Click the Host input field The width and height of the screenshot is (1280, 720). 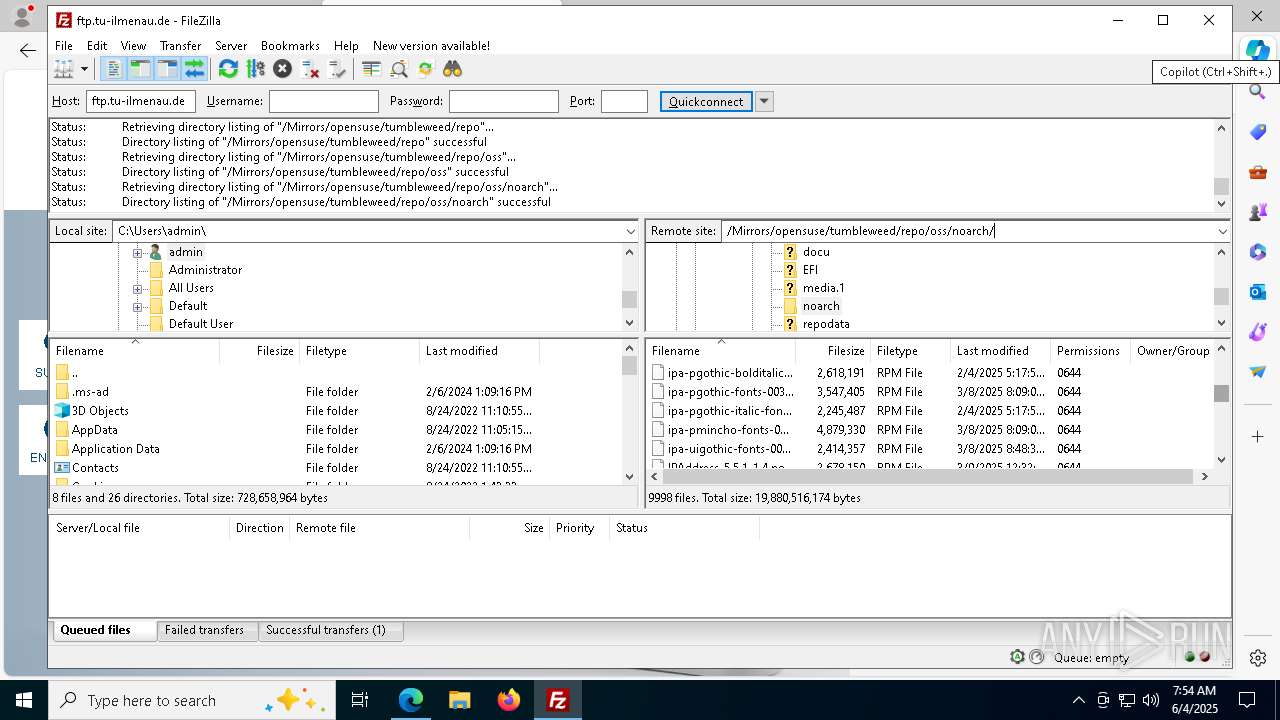point(141,101)
